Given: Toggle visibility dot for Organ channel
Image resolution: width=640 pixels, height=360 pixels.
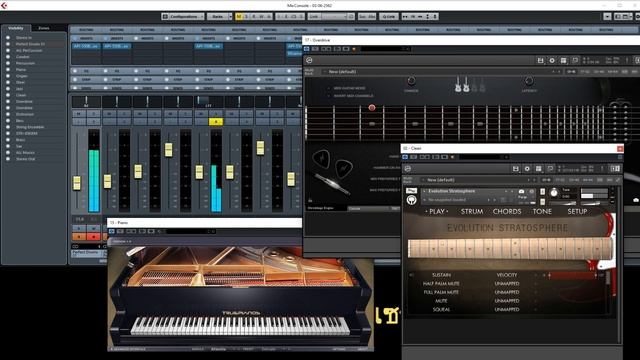Looking at the screenshot, I should [x=8, y=76].
